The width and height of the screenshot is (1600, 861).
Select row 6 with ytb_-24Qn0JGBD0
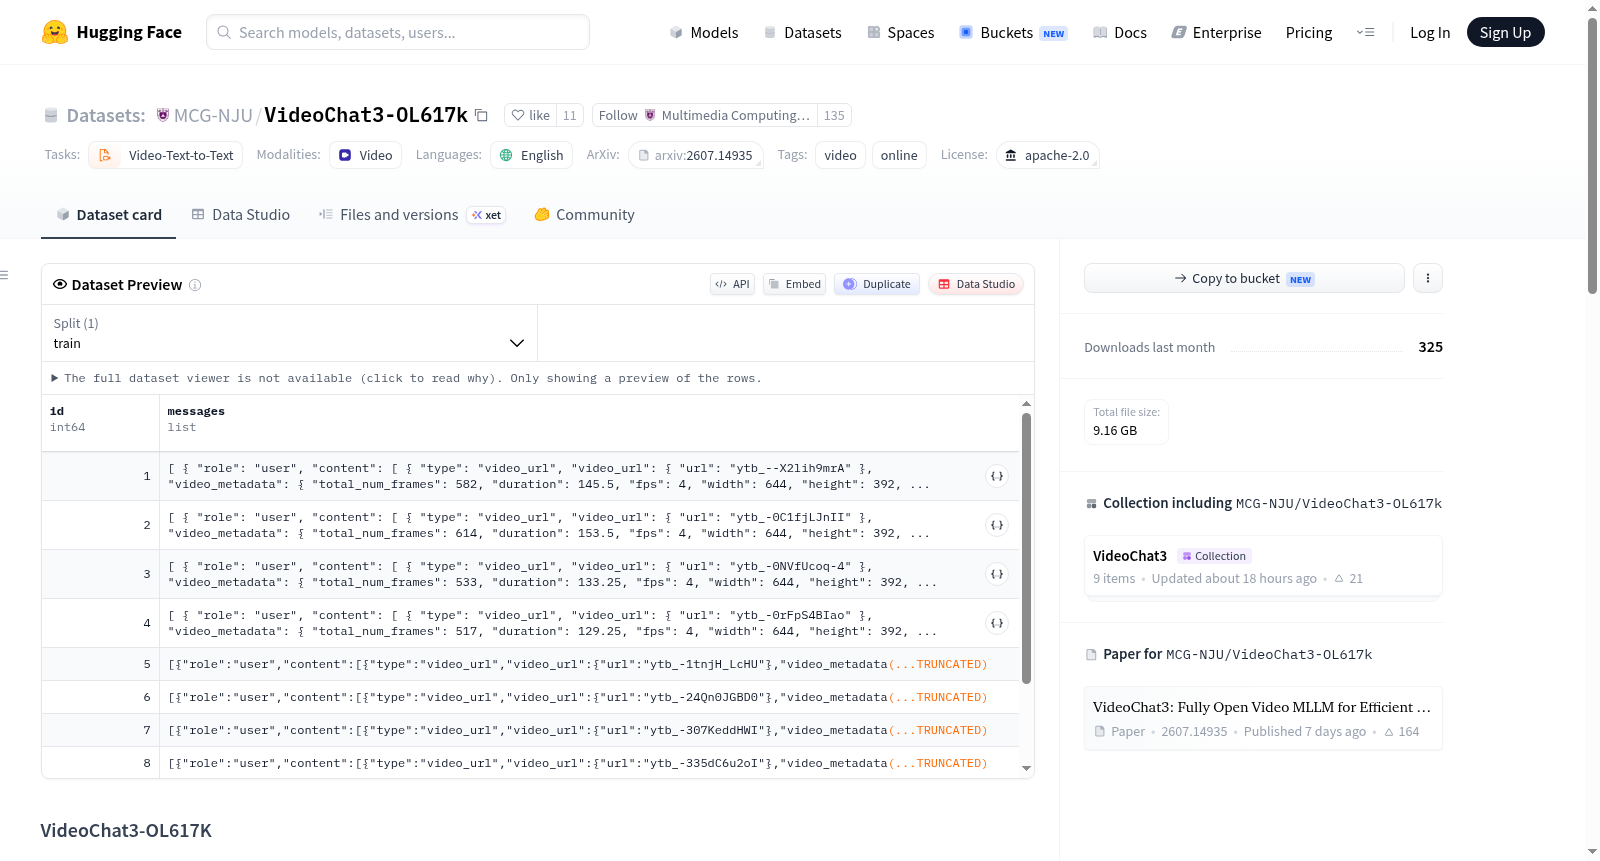click(530, 697)
